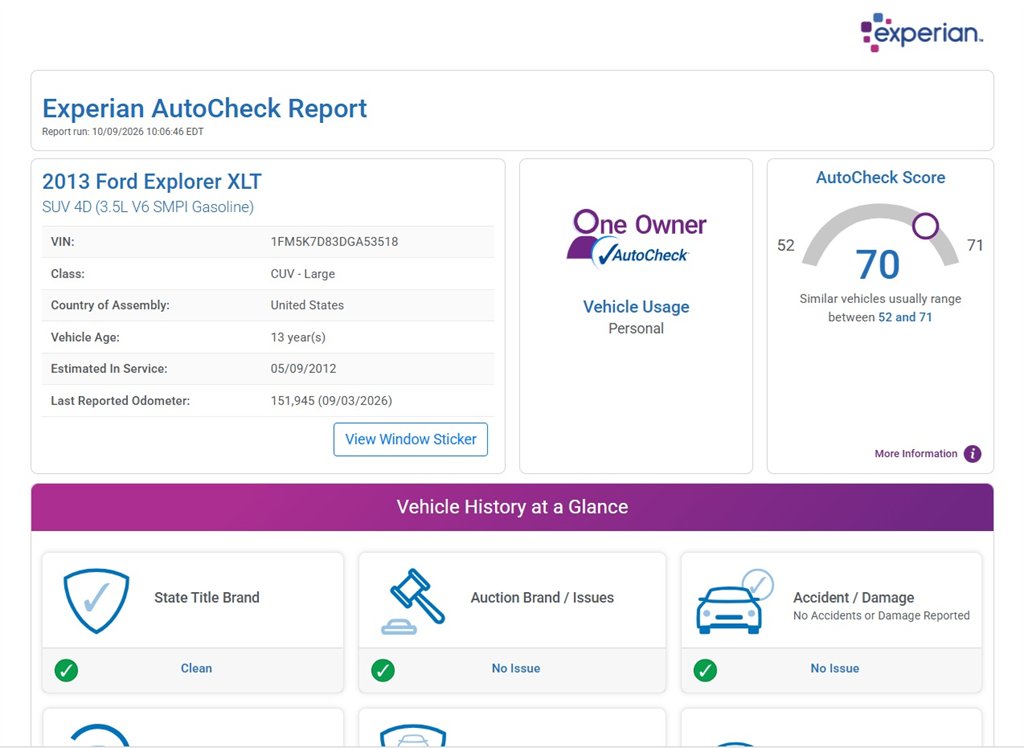The image size is (1024, 748).
Task: Click the More Information link
Action: pyautogui.click(x=916, y=453)
